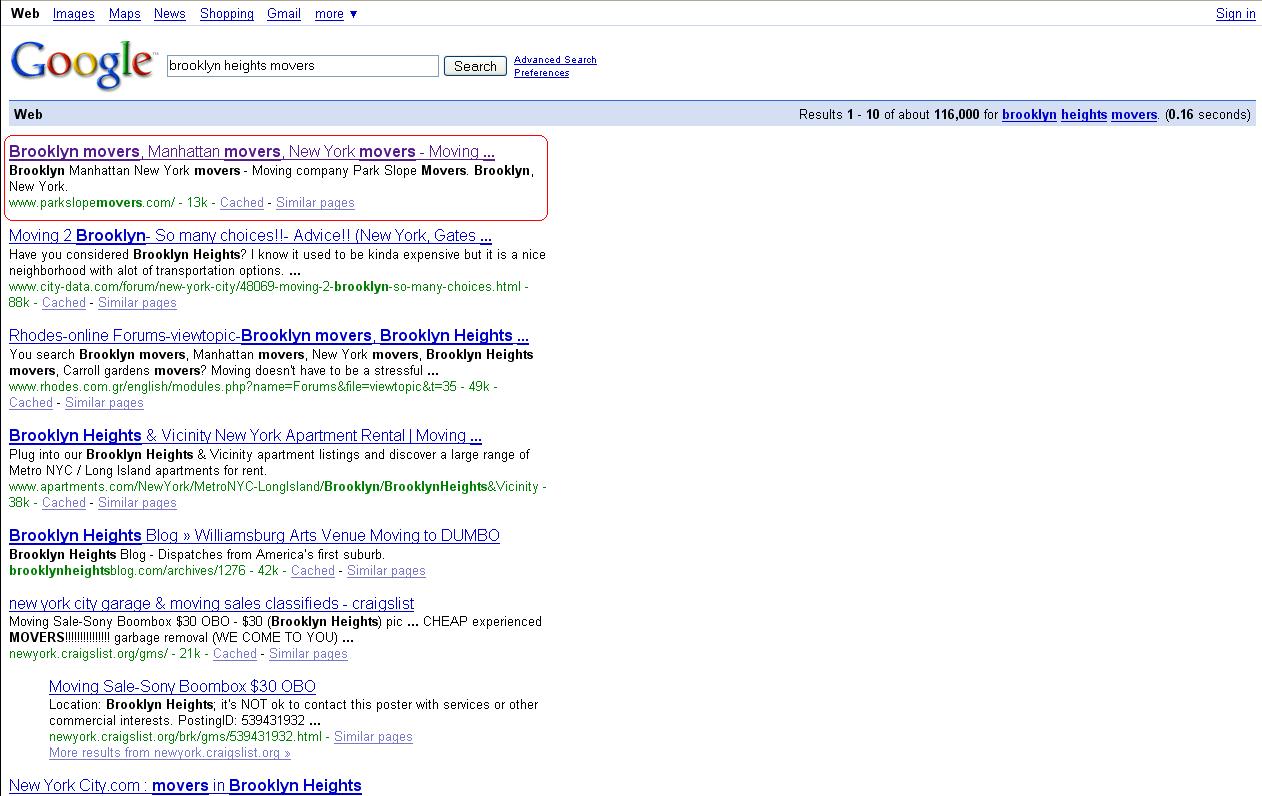This screenshot has height=796, width=1262.
Task: Open Advanced Search link
Action: [x=555, y=60]
